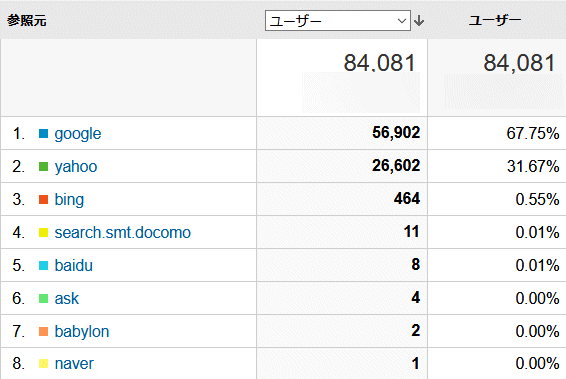Image resolution: width=566 pixels, height=379 pixels.
Task: Click the light green swatch beside ask
Action: click(x=43, y=299)
